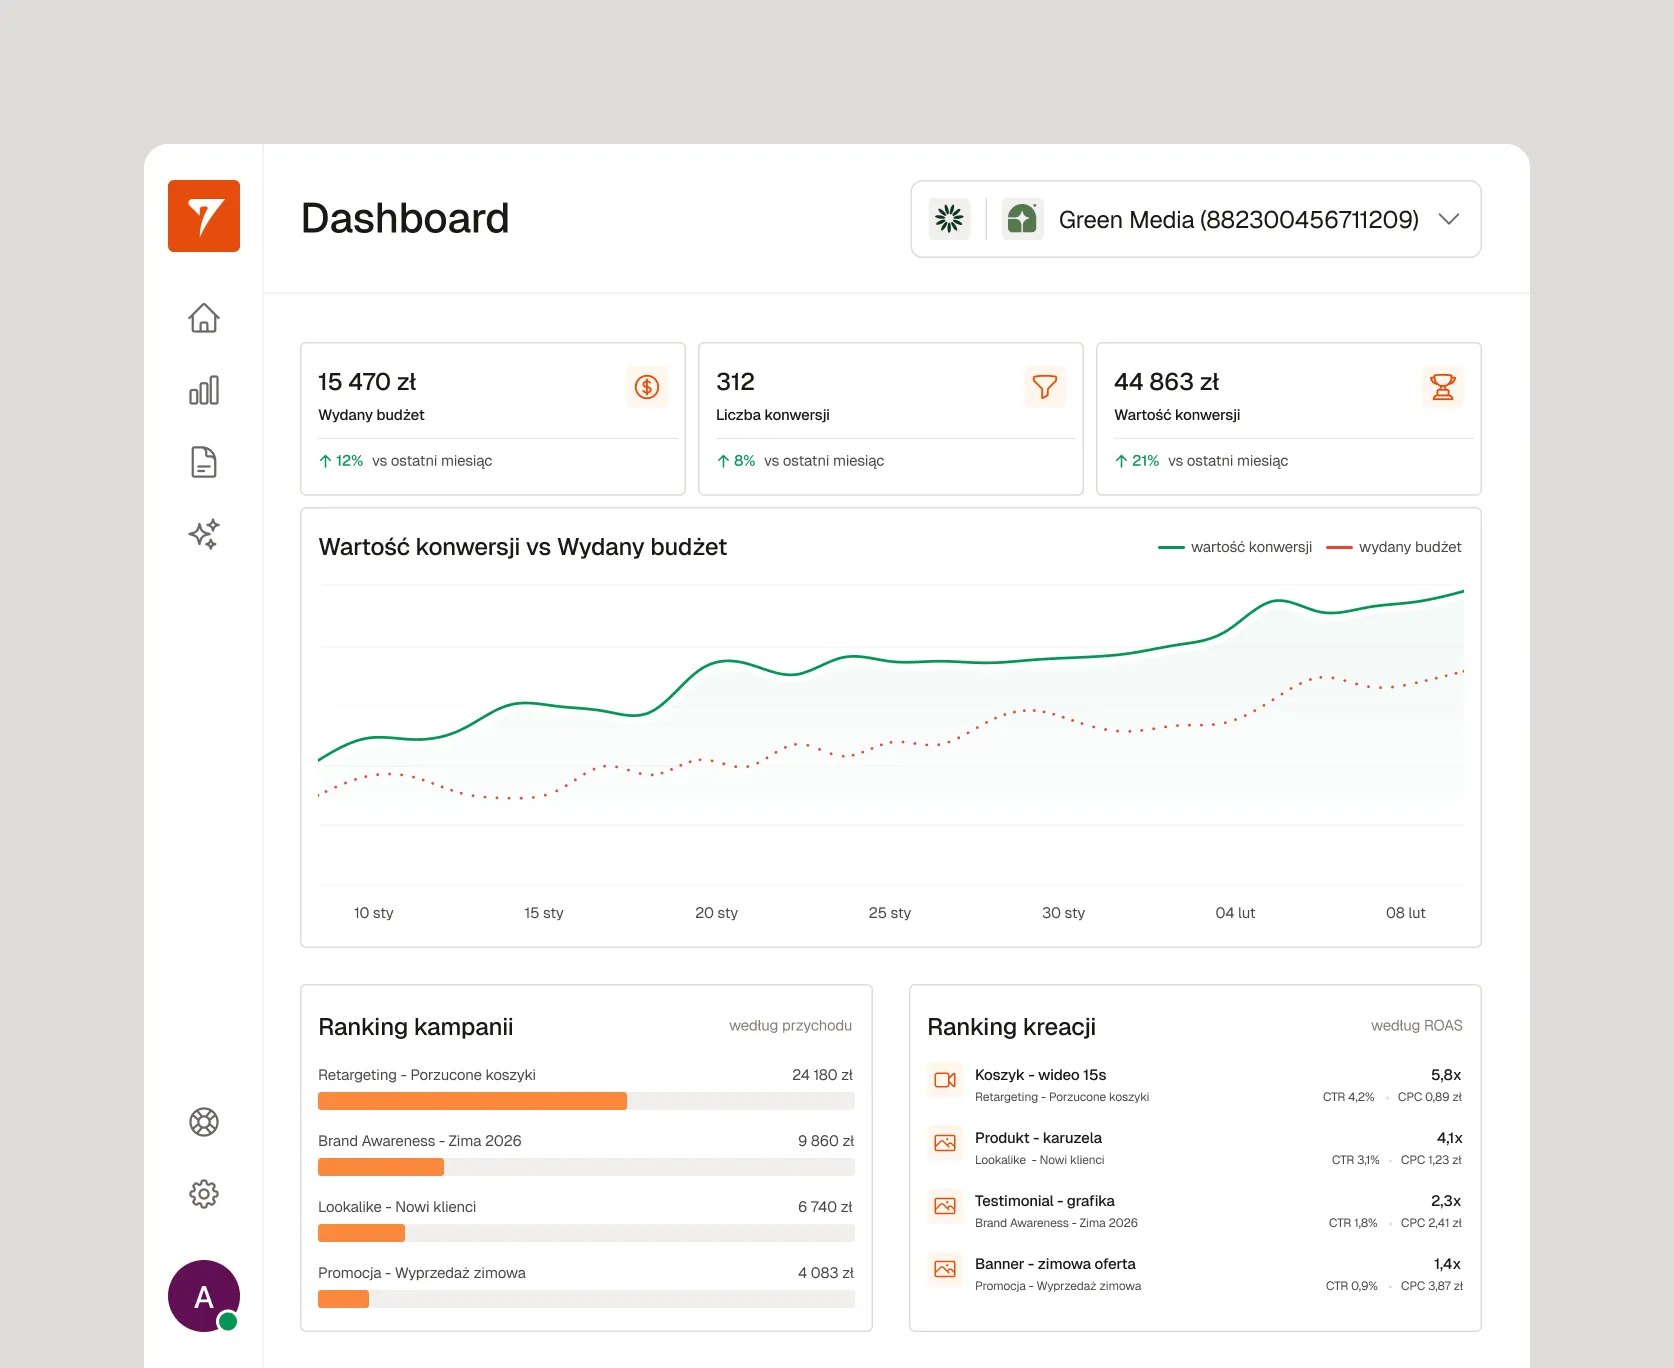The image size is (1674, 1368).
Task: Open help via the lifebuoy icon
Action: (x=204, y=1122)
